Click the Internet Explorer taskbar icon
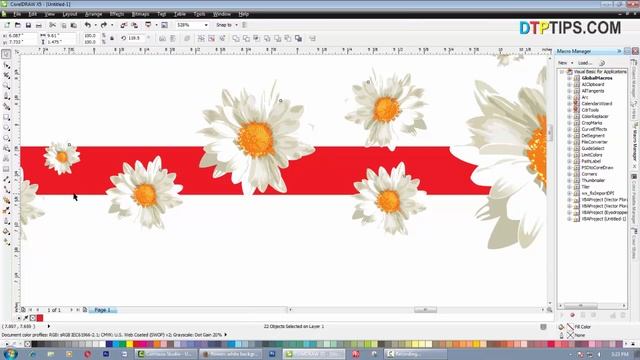Image resolution: width=640 pixels, height=360 pixels. [x=33, y=354]
